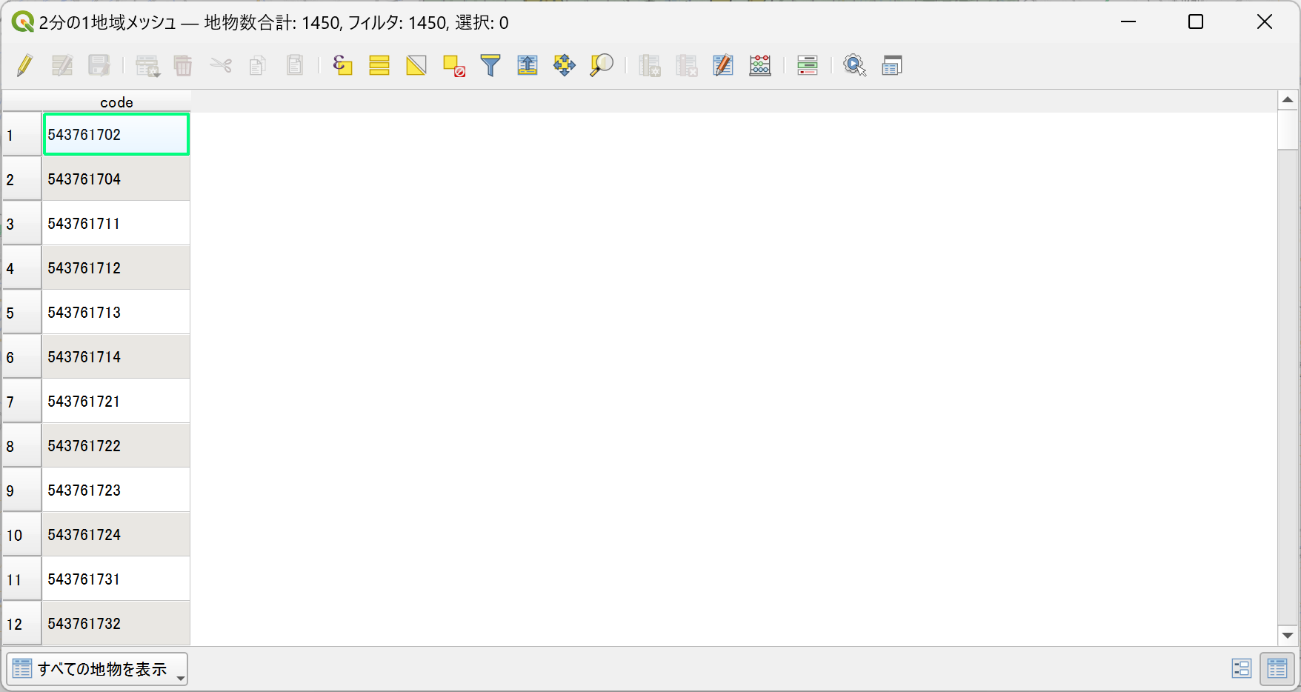The image size is (1301, 692).
Task: Click the cell containing 543761723
Action: [115, 490]
